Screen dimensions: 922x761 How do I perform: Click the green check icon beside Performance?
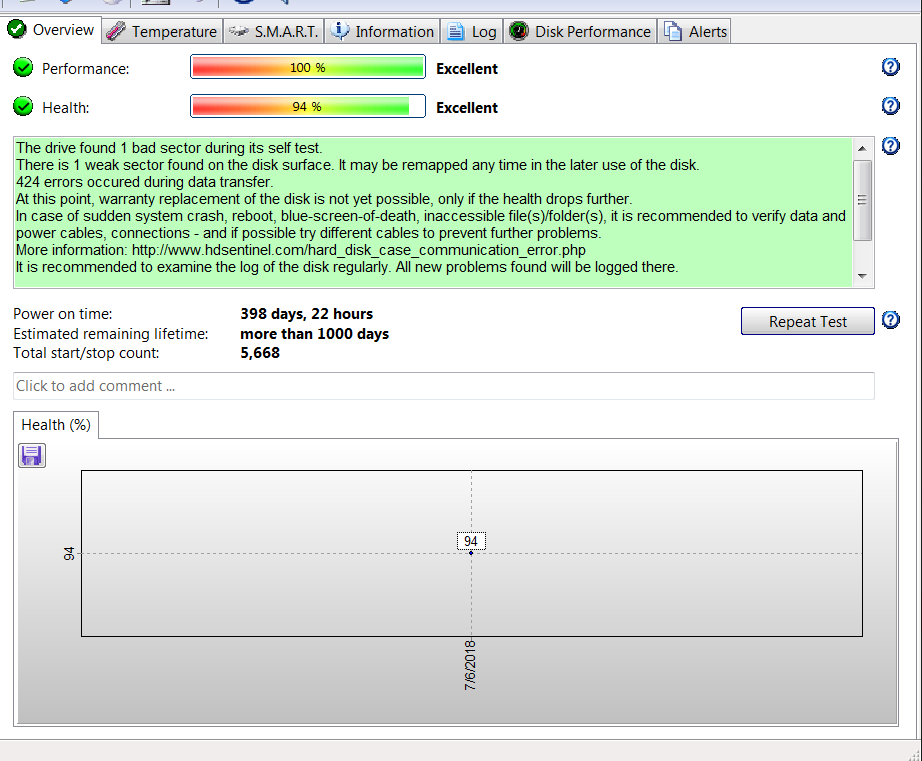tap(23, 68)
